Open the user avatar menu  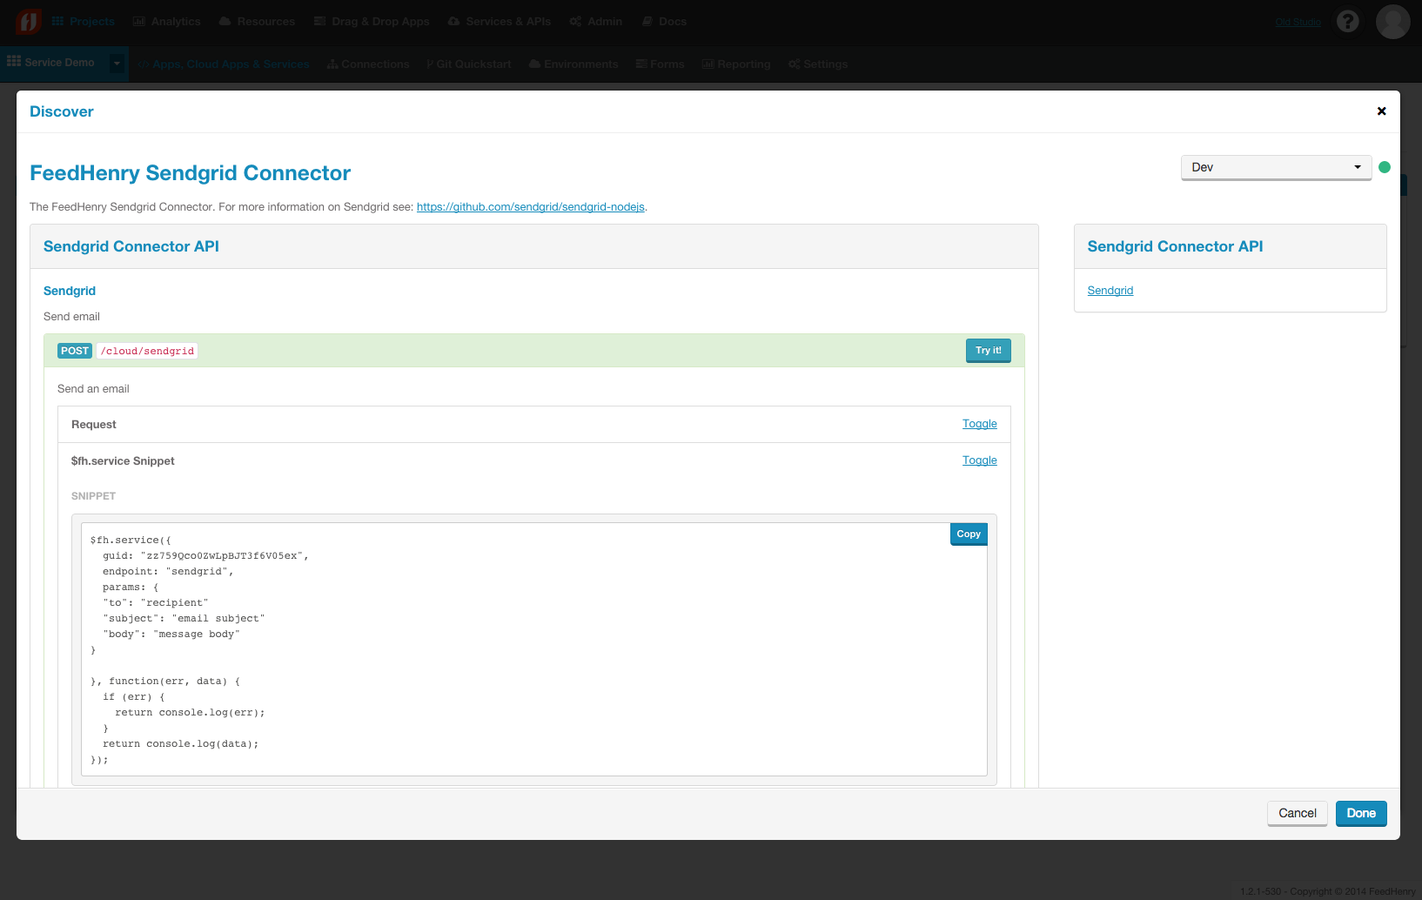coord(1392,21)
